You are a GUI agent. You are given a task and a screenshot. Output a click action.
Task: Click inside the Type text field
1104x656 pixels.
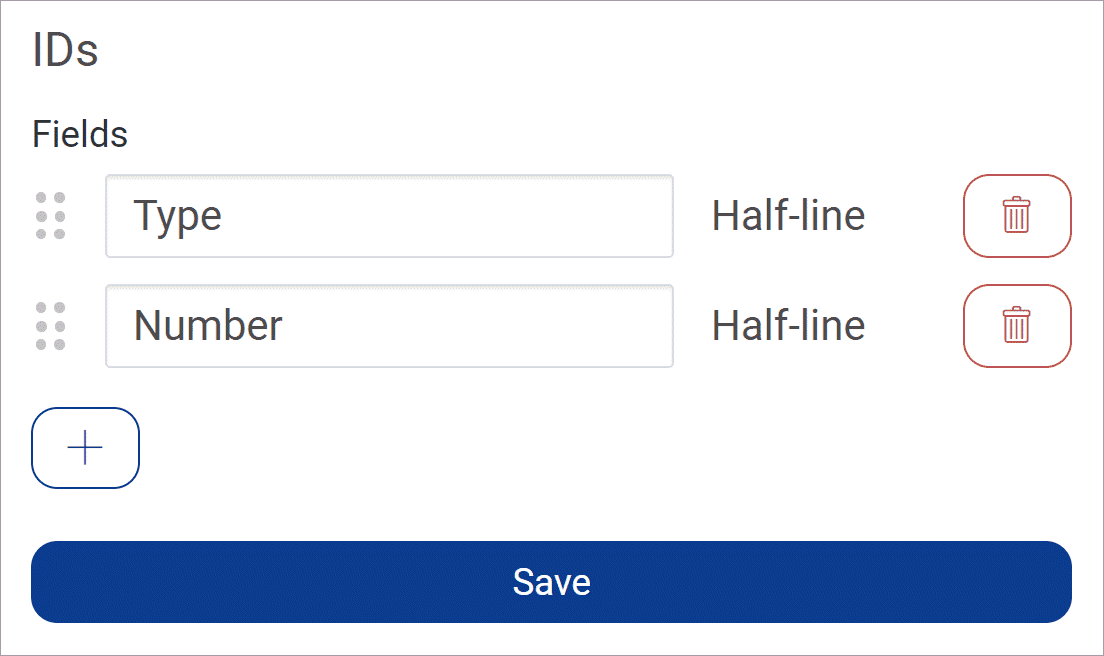(389, 216)
